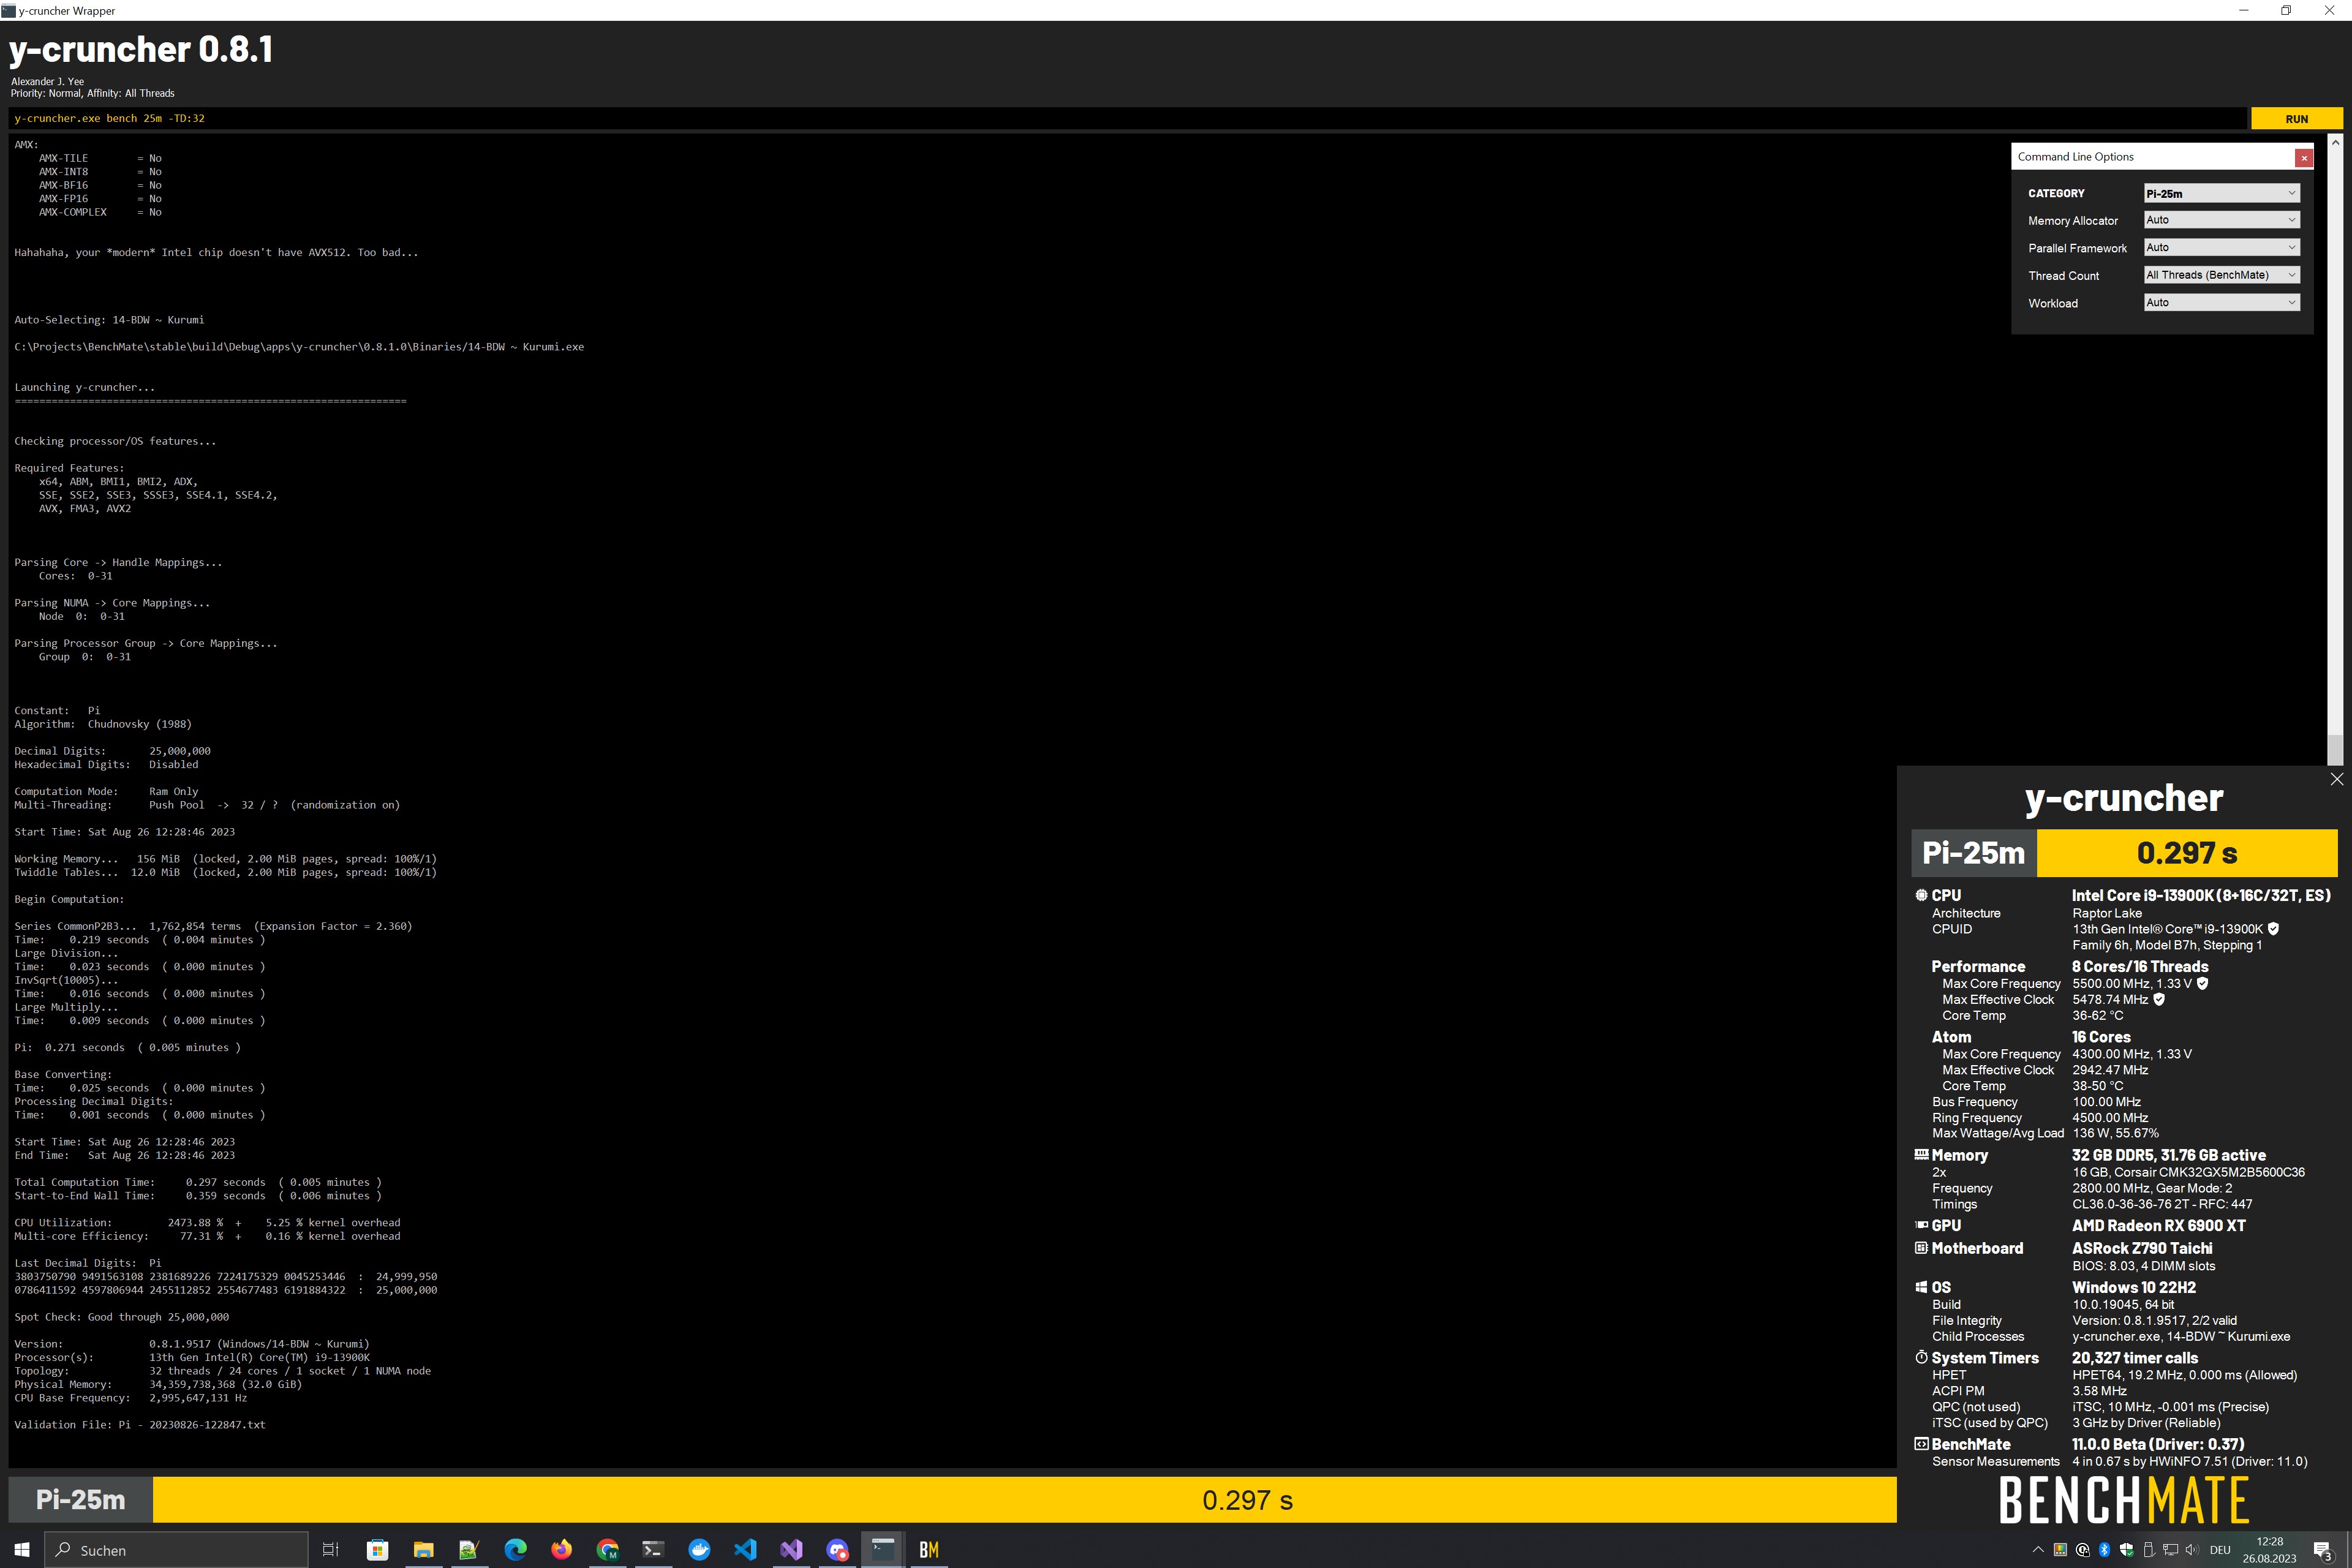Open the Workload dropdown
Image resolution: width=2352 pixels, height=1568 pixels.
click(x=2222, y=302)
